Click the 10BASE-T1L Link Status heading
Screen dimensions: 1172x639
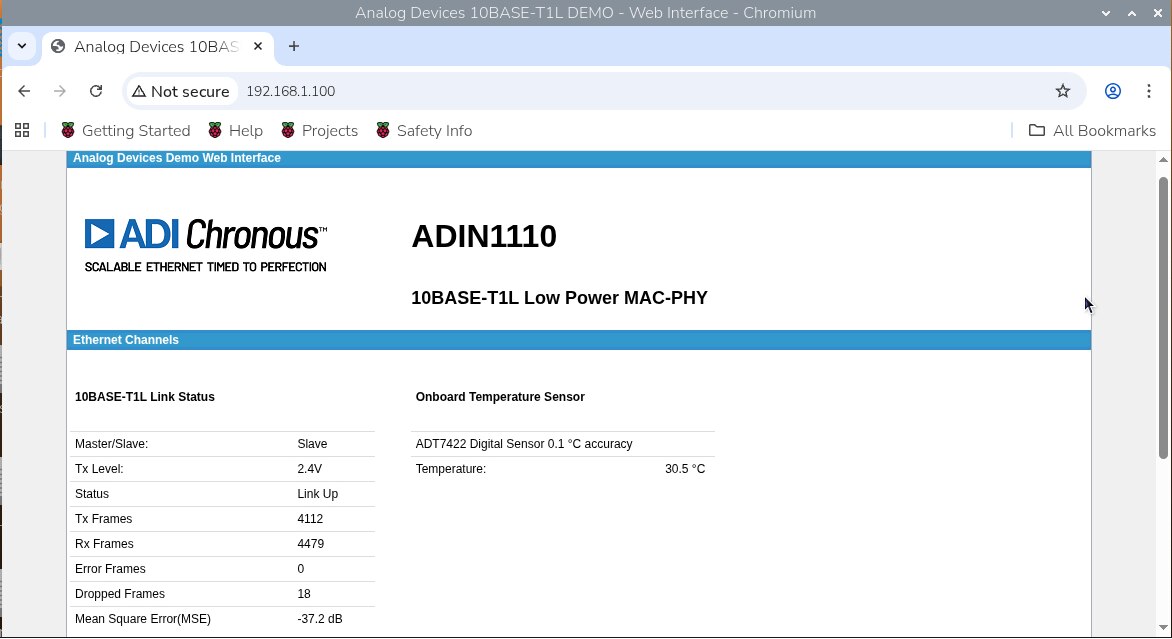(144, 397)
